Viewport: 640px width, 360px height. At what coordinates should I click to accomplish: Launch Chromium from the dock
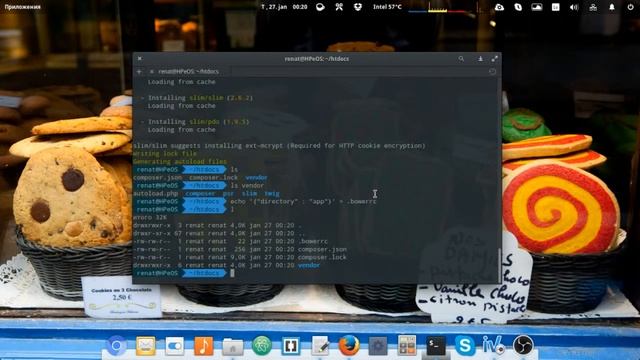tap(116, 346)
